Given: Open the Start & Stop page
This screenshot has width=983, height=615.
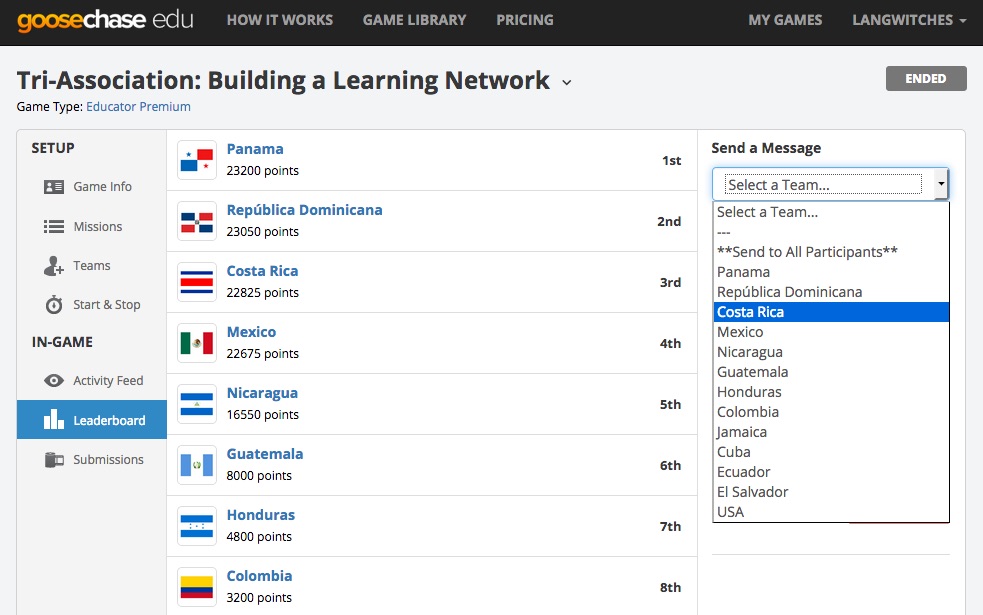Looking at the screenshot, I should coord(92,305).
